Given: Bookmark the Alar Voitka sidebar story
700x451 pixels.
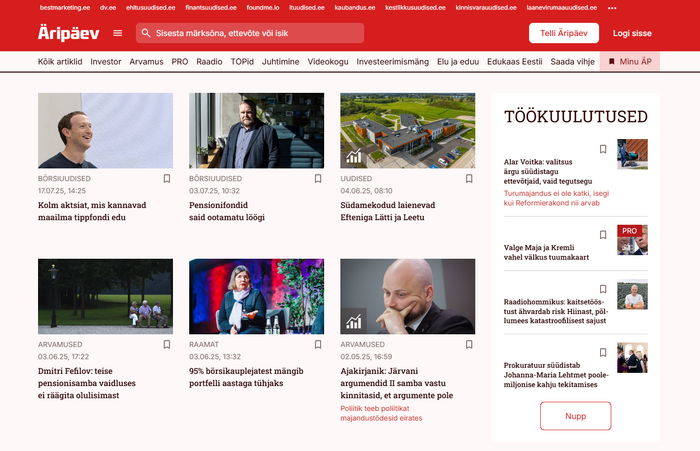Looking at the screenshot, I should (603, 149).
